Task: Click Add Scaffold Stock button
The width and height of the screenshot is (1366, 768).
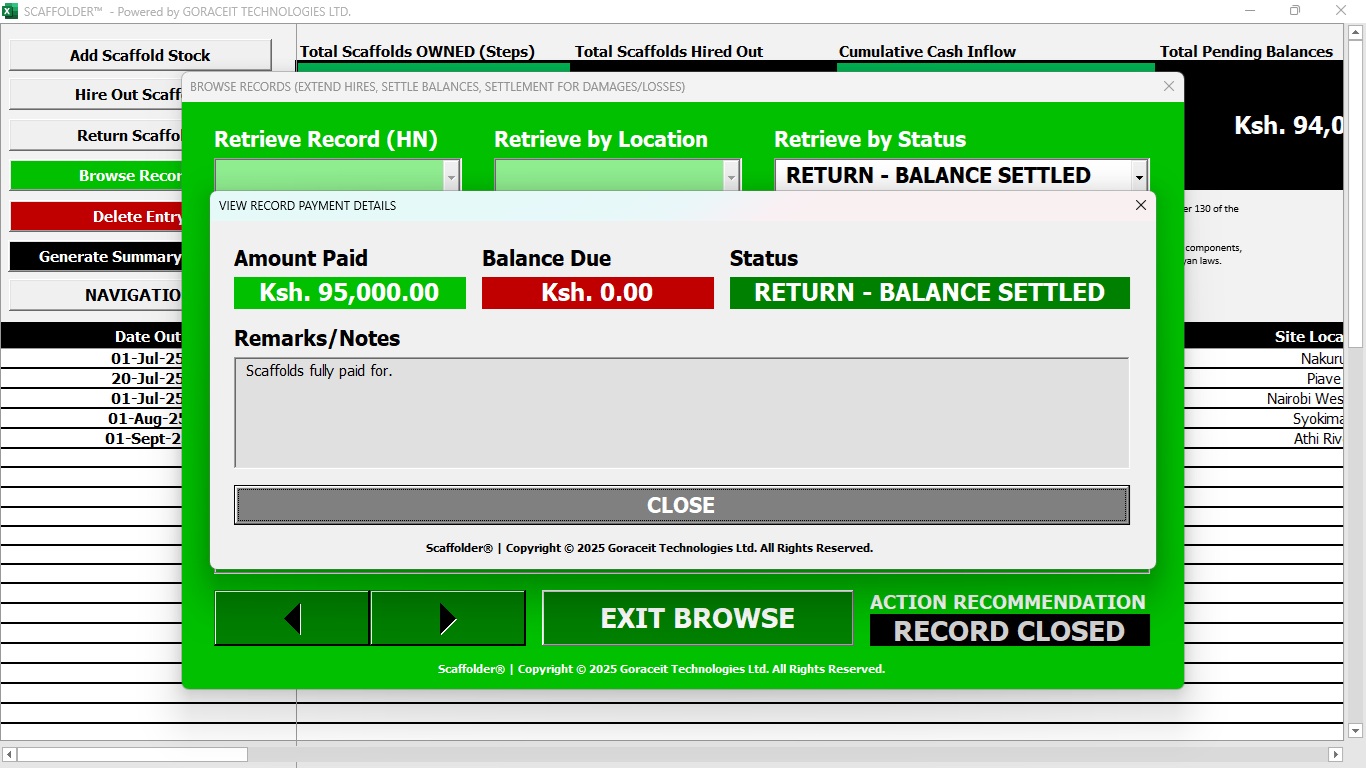Action: click(140, 55)
